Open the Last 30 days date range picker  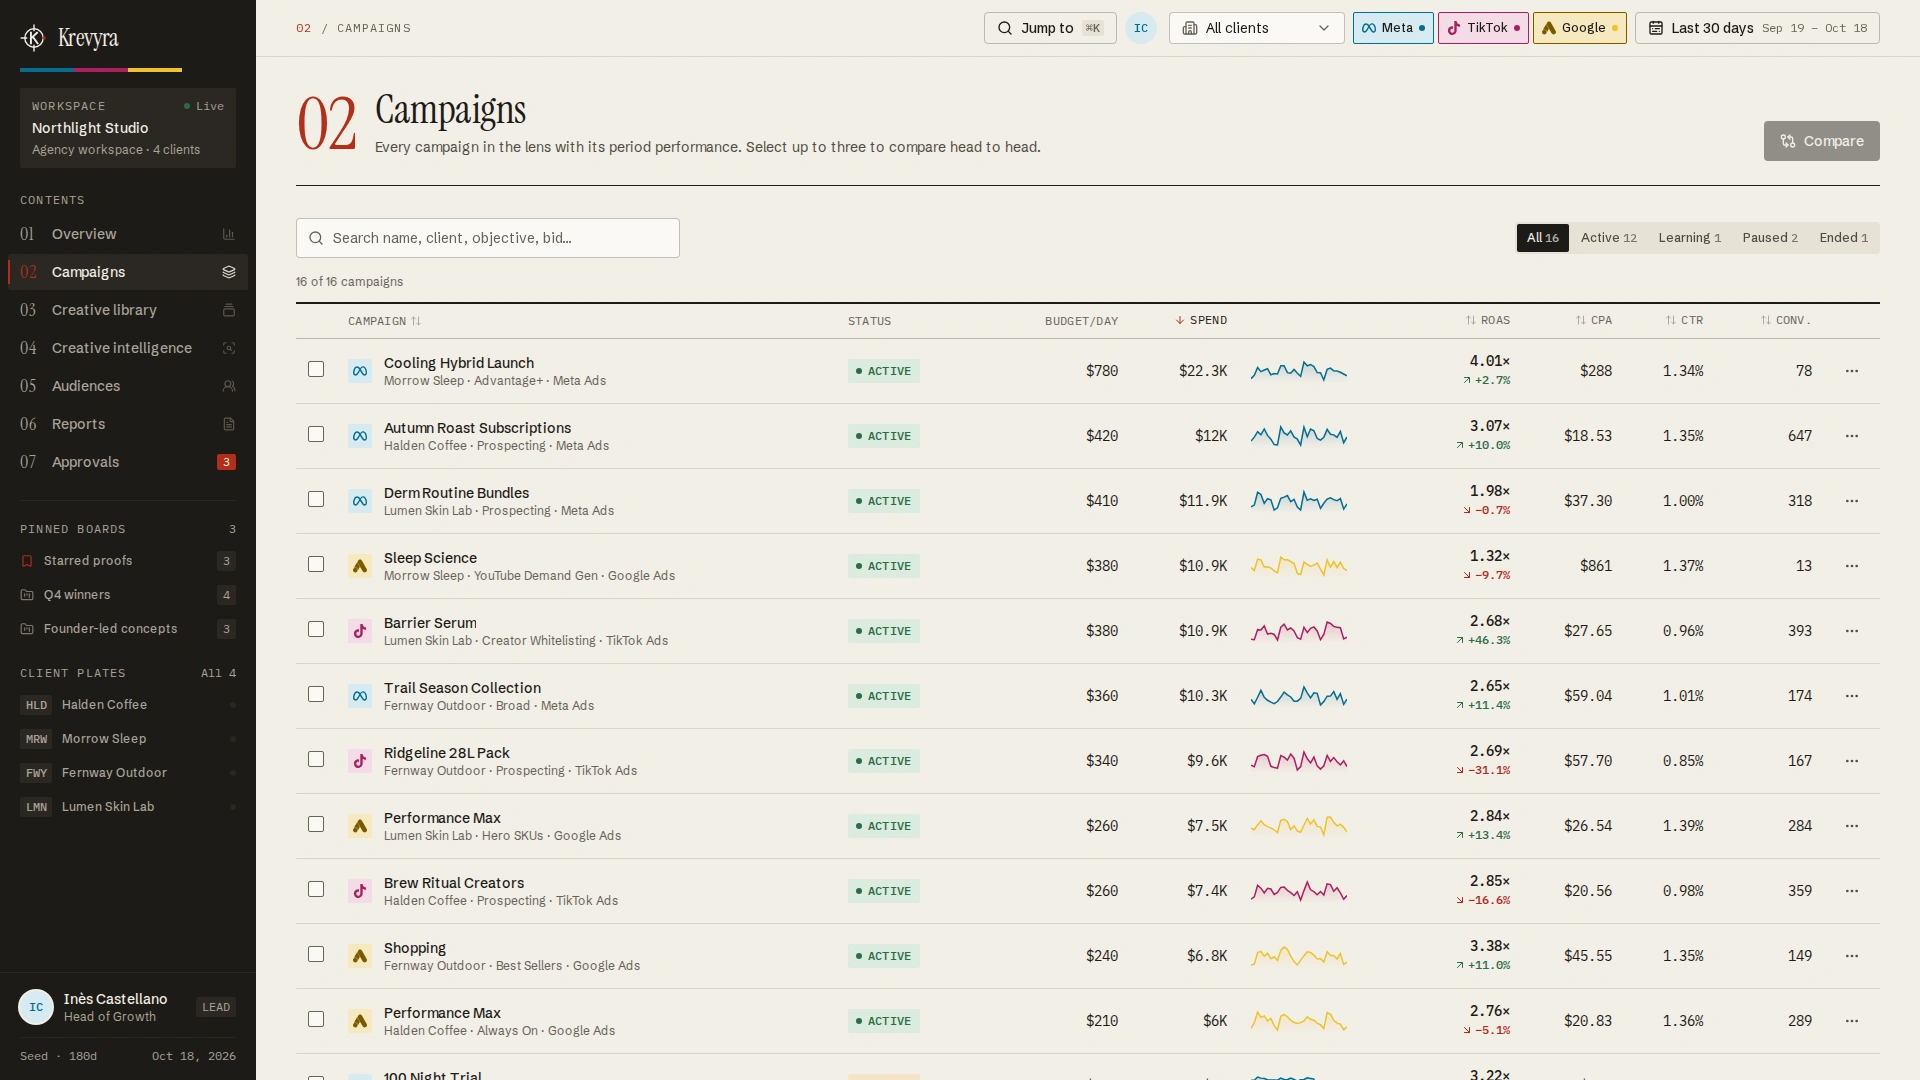point(1757,28)
